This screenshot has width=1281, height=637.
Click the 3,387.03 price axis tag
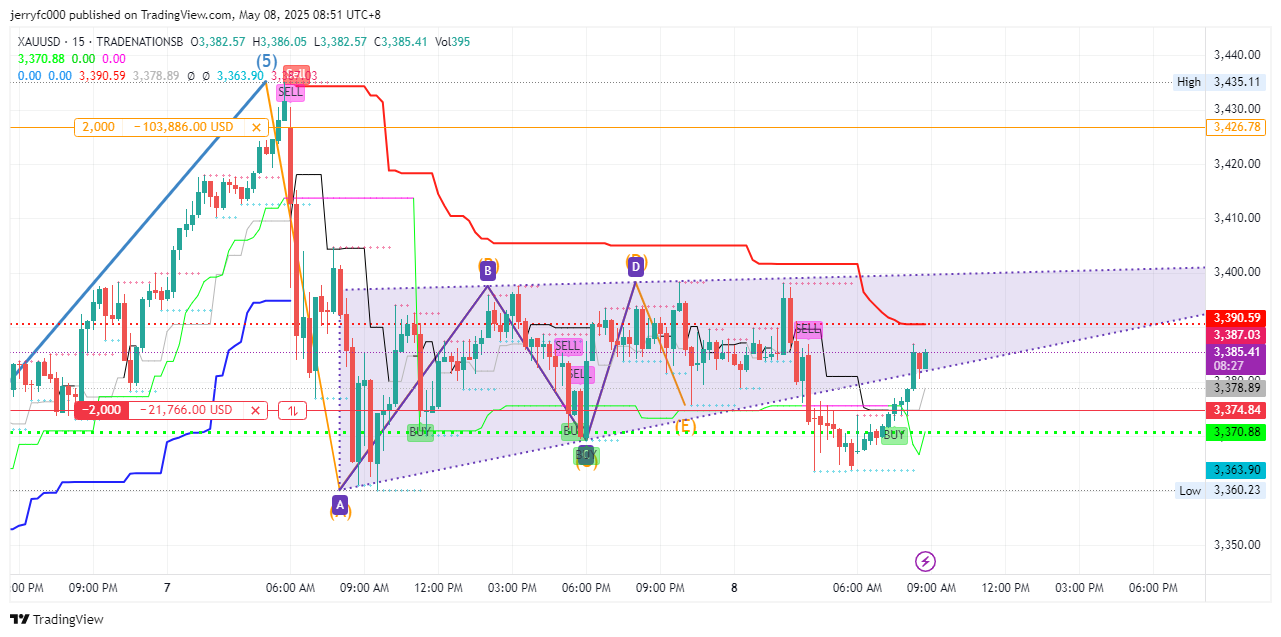1236,334
